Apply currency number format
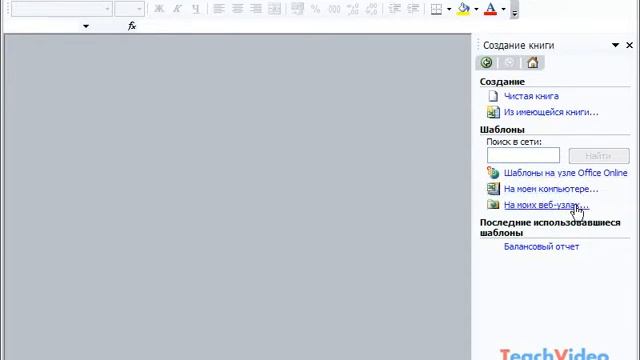 click(298, 9)
